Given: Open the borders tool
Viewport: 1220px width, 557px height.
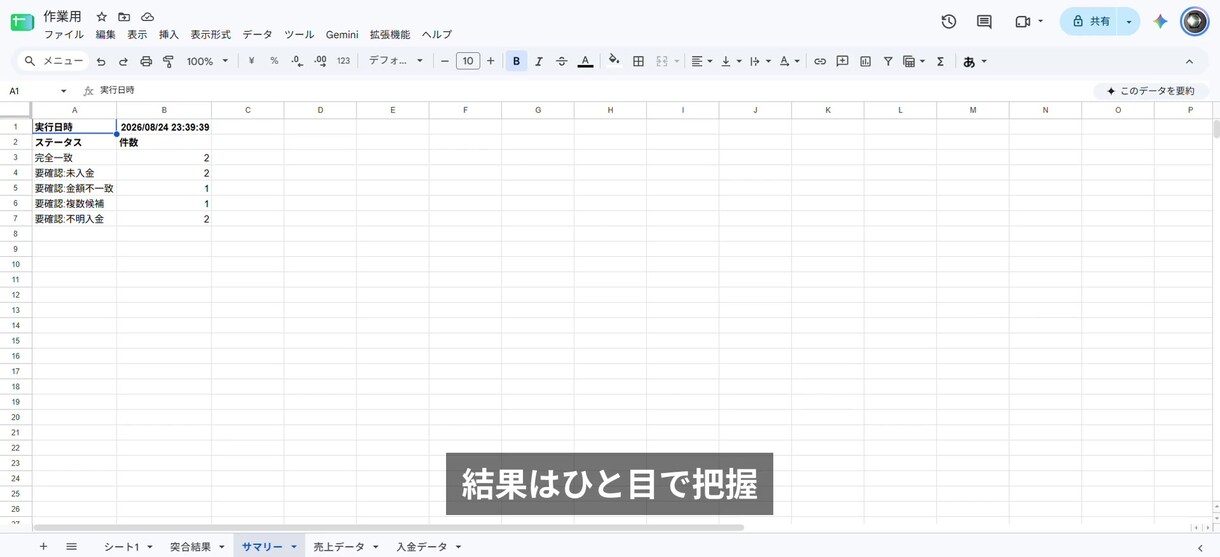Looking at the screenshot, I should pyautogui.click(x=638, y=61).
